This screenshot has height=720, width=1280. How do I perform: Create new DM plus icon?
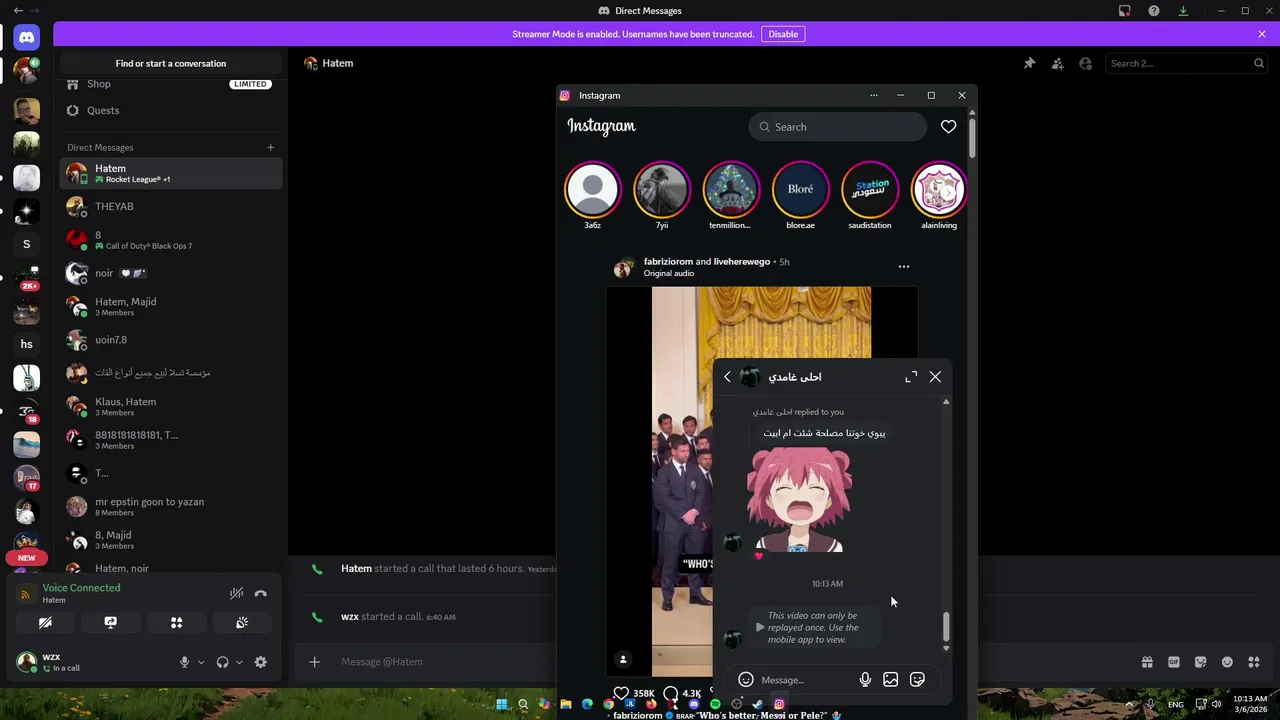[270, 147]
